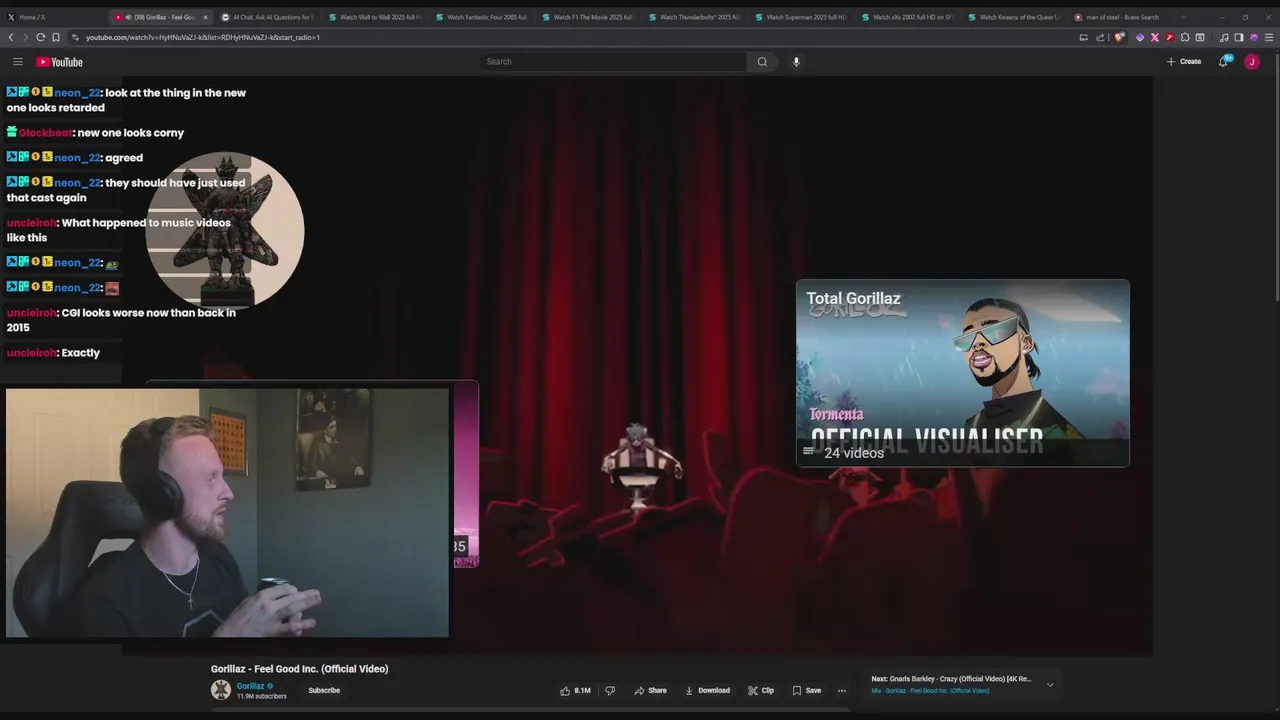Open the Brave main hamburger menu
Screen dimensions: 1280x720
tap(1269, 37)
